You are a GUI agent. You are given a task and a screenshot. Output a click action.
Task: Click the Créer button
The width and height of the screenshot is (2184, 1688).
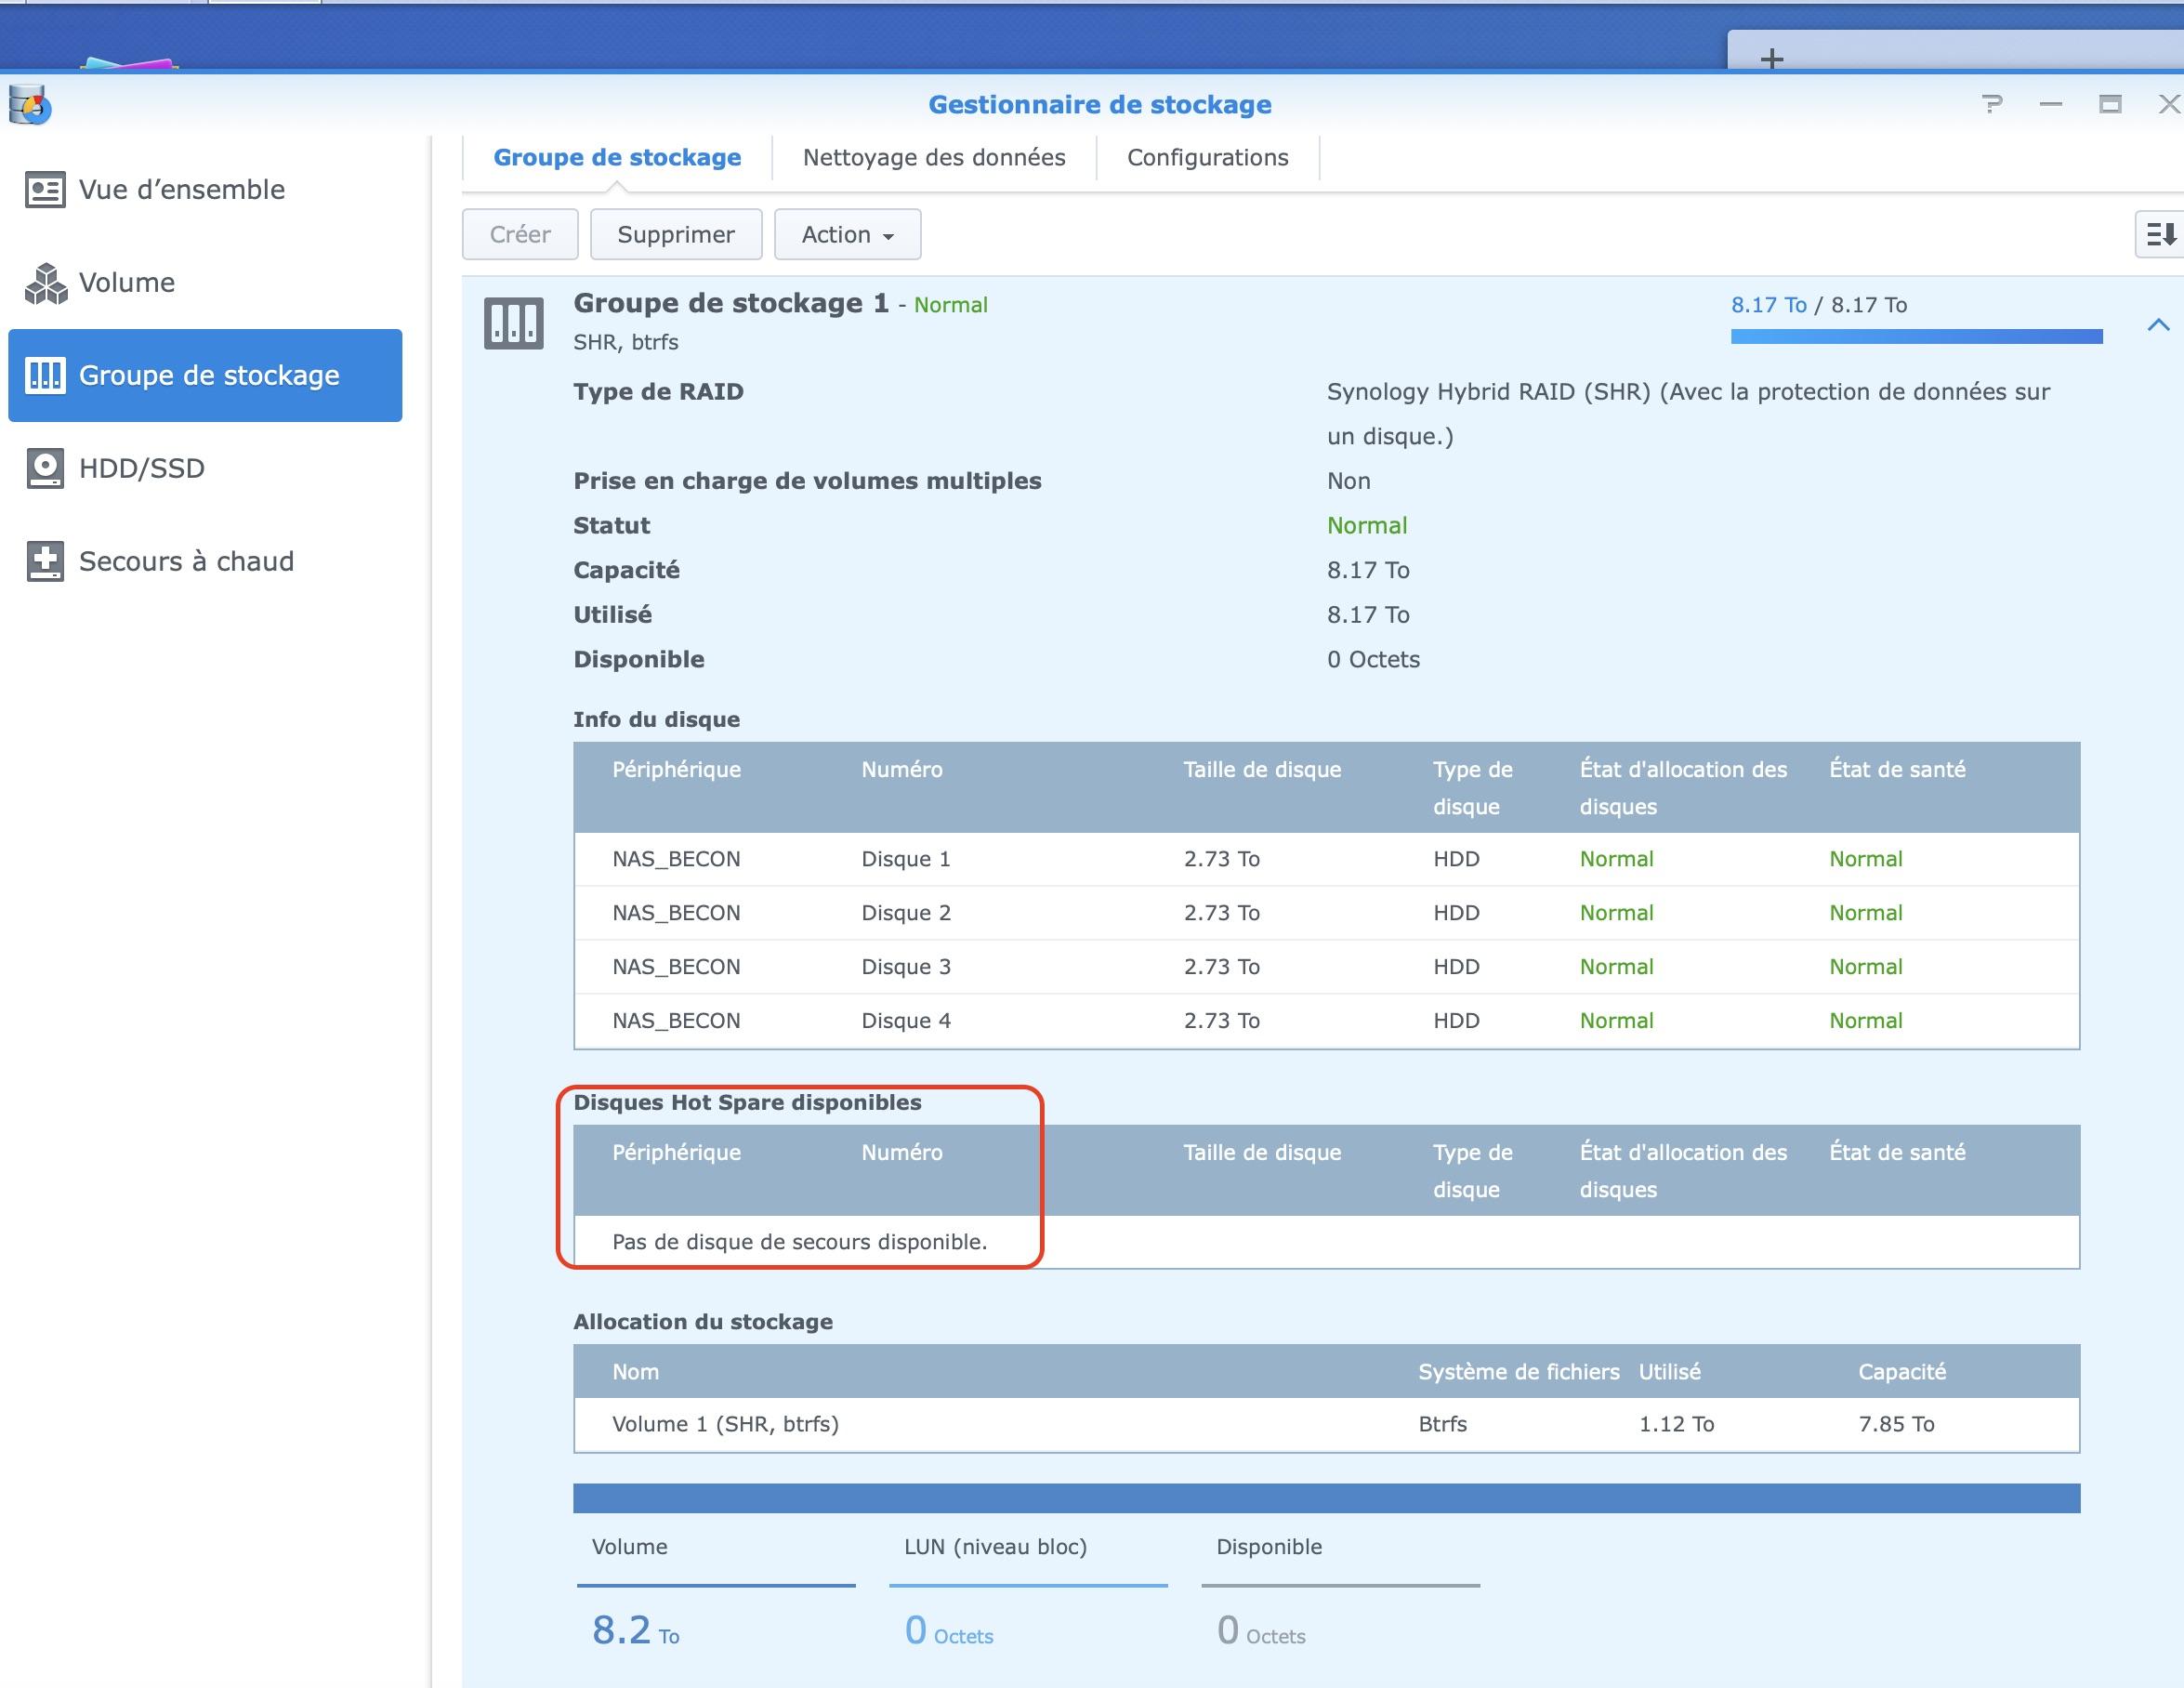(520, 234)
